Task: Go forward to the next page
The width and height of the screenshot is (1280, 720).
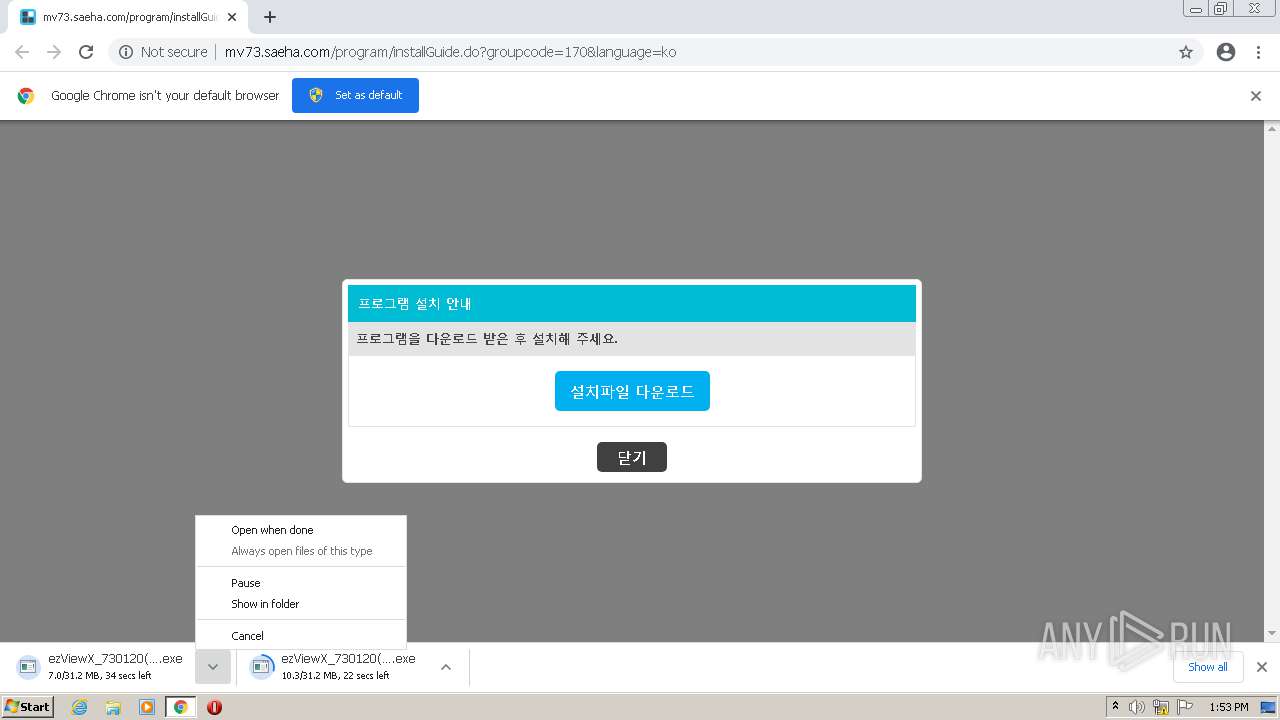Action: pos(54,52)
